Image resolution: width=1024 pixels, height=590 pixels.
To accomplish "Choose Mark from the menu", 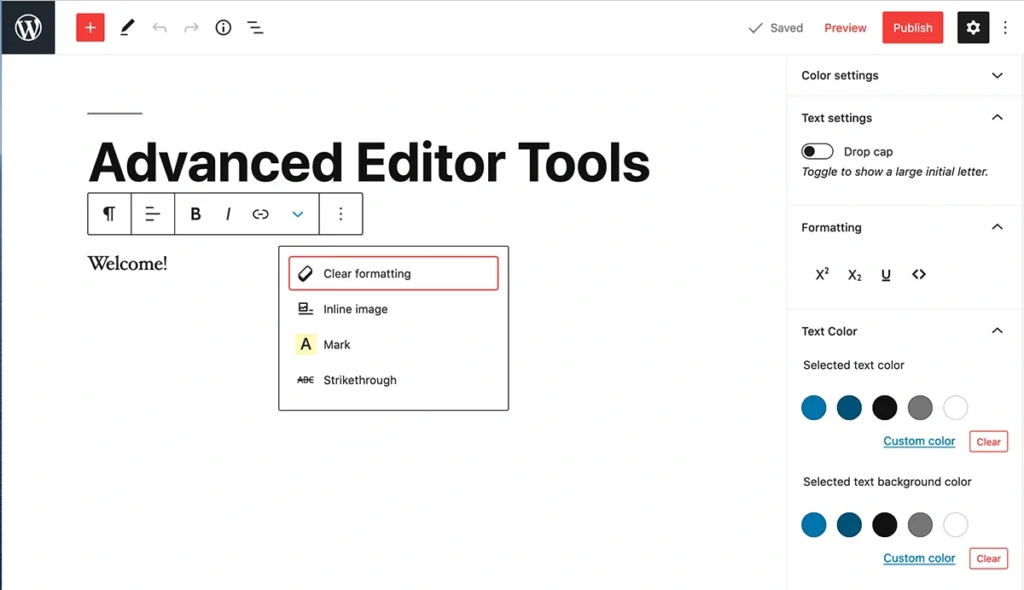I will (x=393, y=344).
